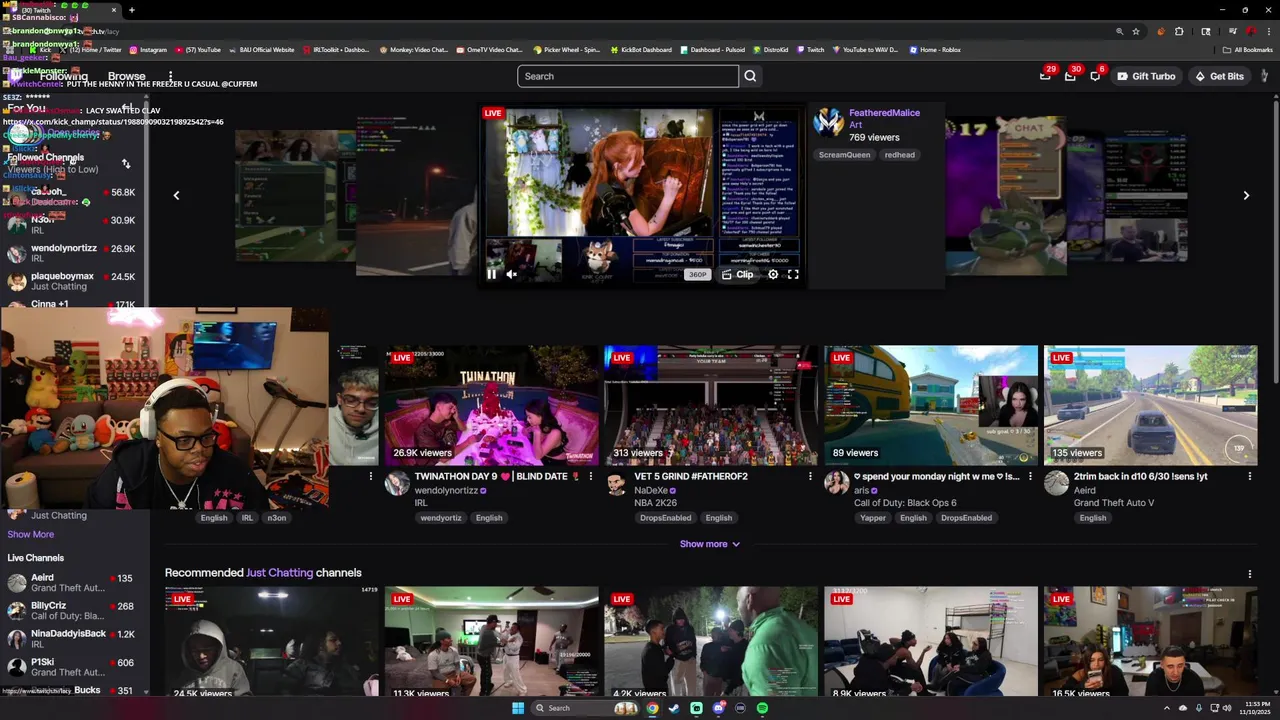Click the search magnifier button
This screenshot has width=1280, height=720.
[750, 76]
